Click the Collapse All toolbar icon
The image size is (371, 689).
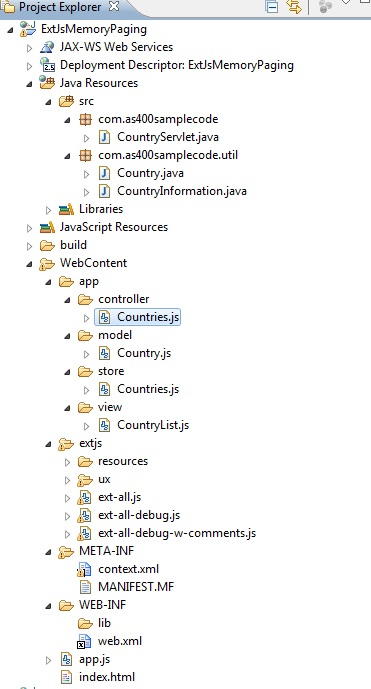click(x=272, y=7)
